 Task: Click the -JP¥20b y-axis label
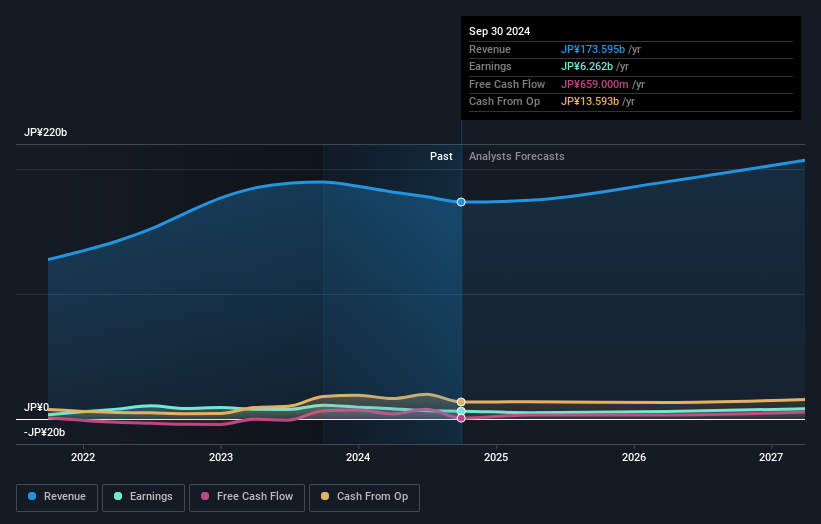tap(45, 432)
